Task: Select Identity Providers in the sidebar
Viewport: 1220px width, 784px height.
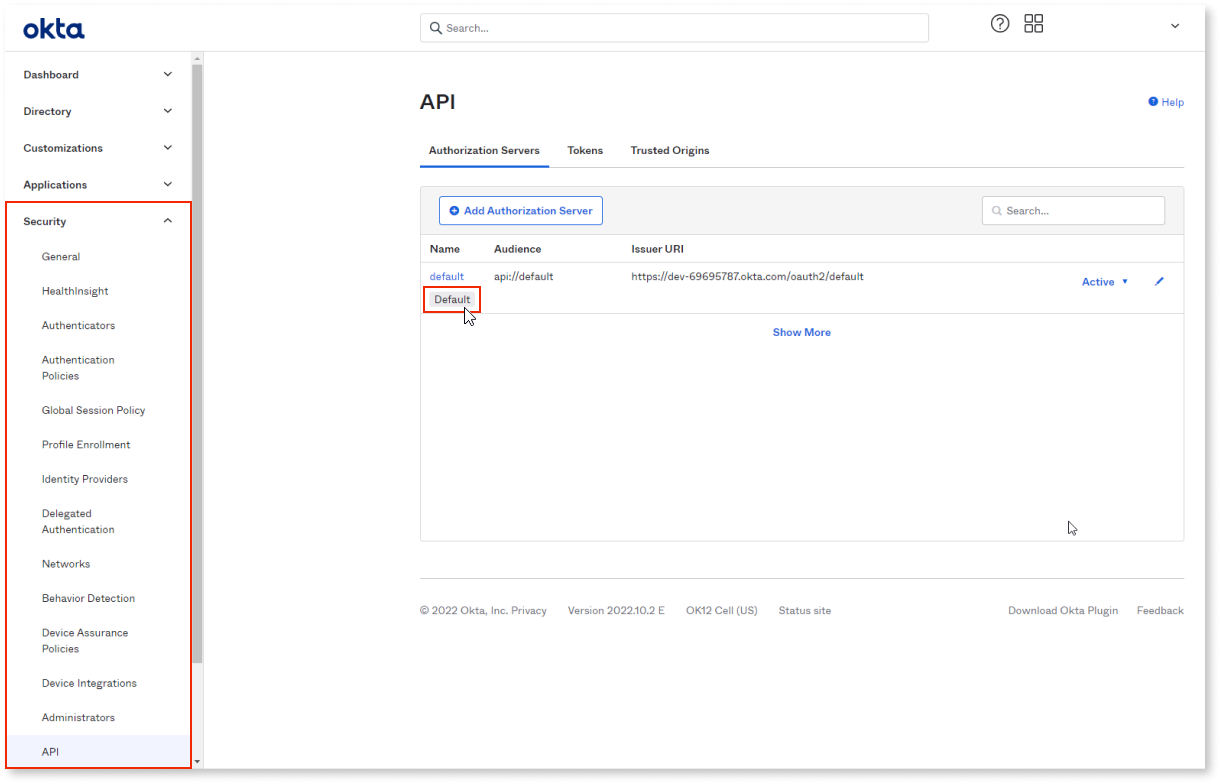Action: (x=84, y=479)
